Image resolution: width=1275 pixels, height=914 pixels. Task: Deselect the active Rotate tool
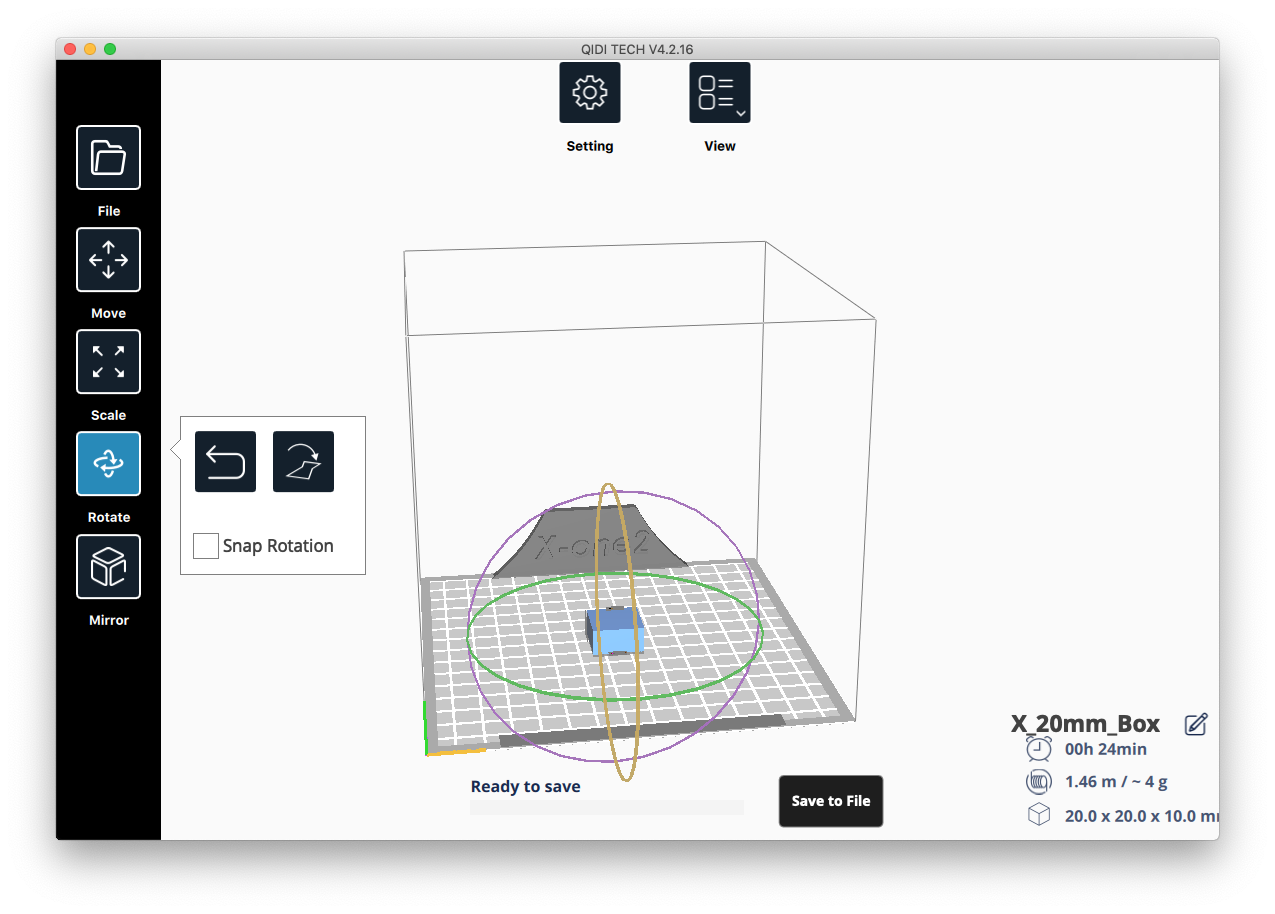click(x=108, y=464)
